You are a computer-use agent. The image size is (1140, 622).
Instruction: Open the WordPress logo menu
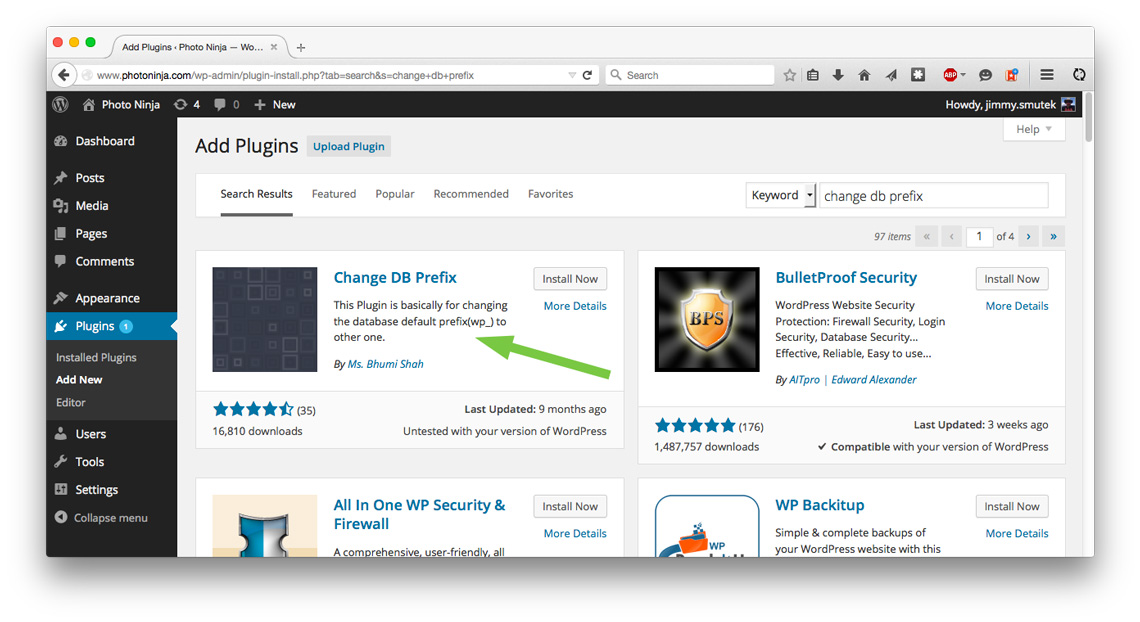tap(60, 105)
